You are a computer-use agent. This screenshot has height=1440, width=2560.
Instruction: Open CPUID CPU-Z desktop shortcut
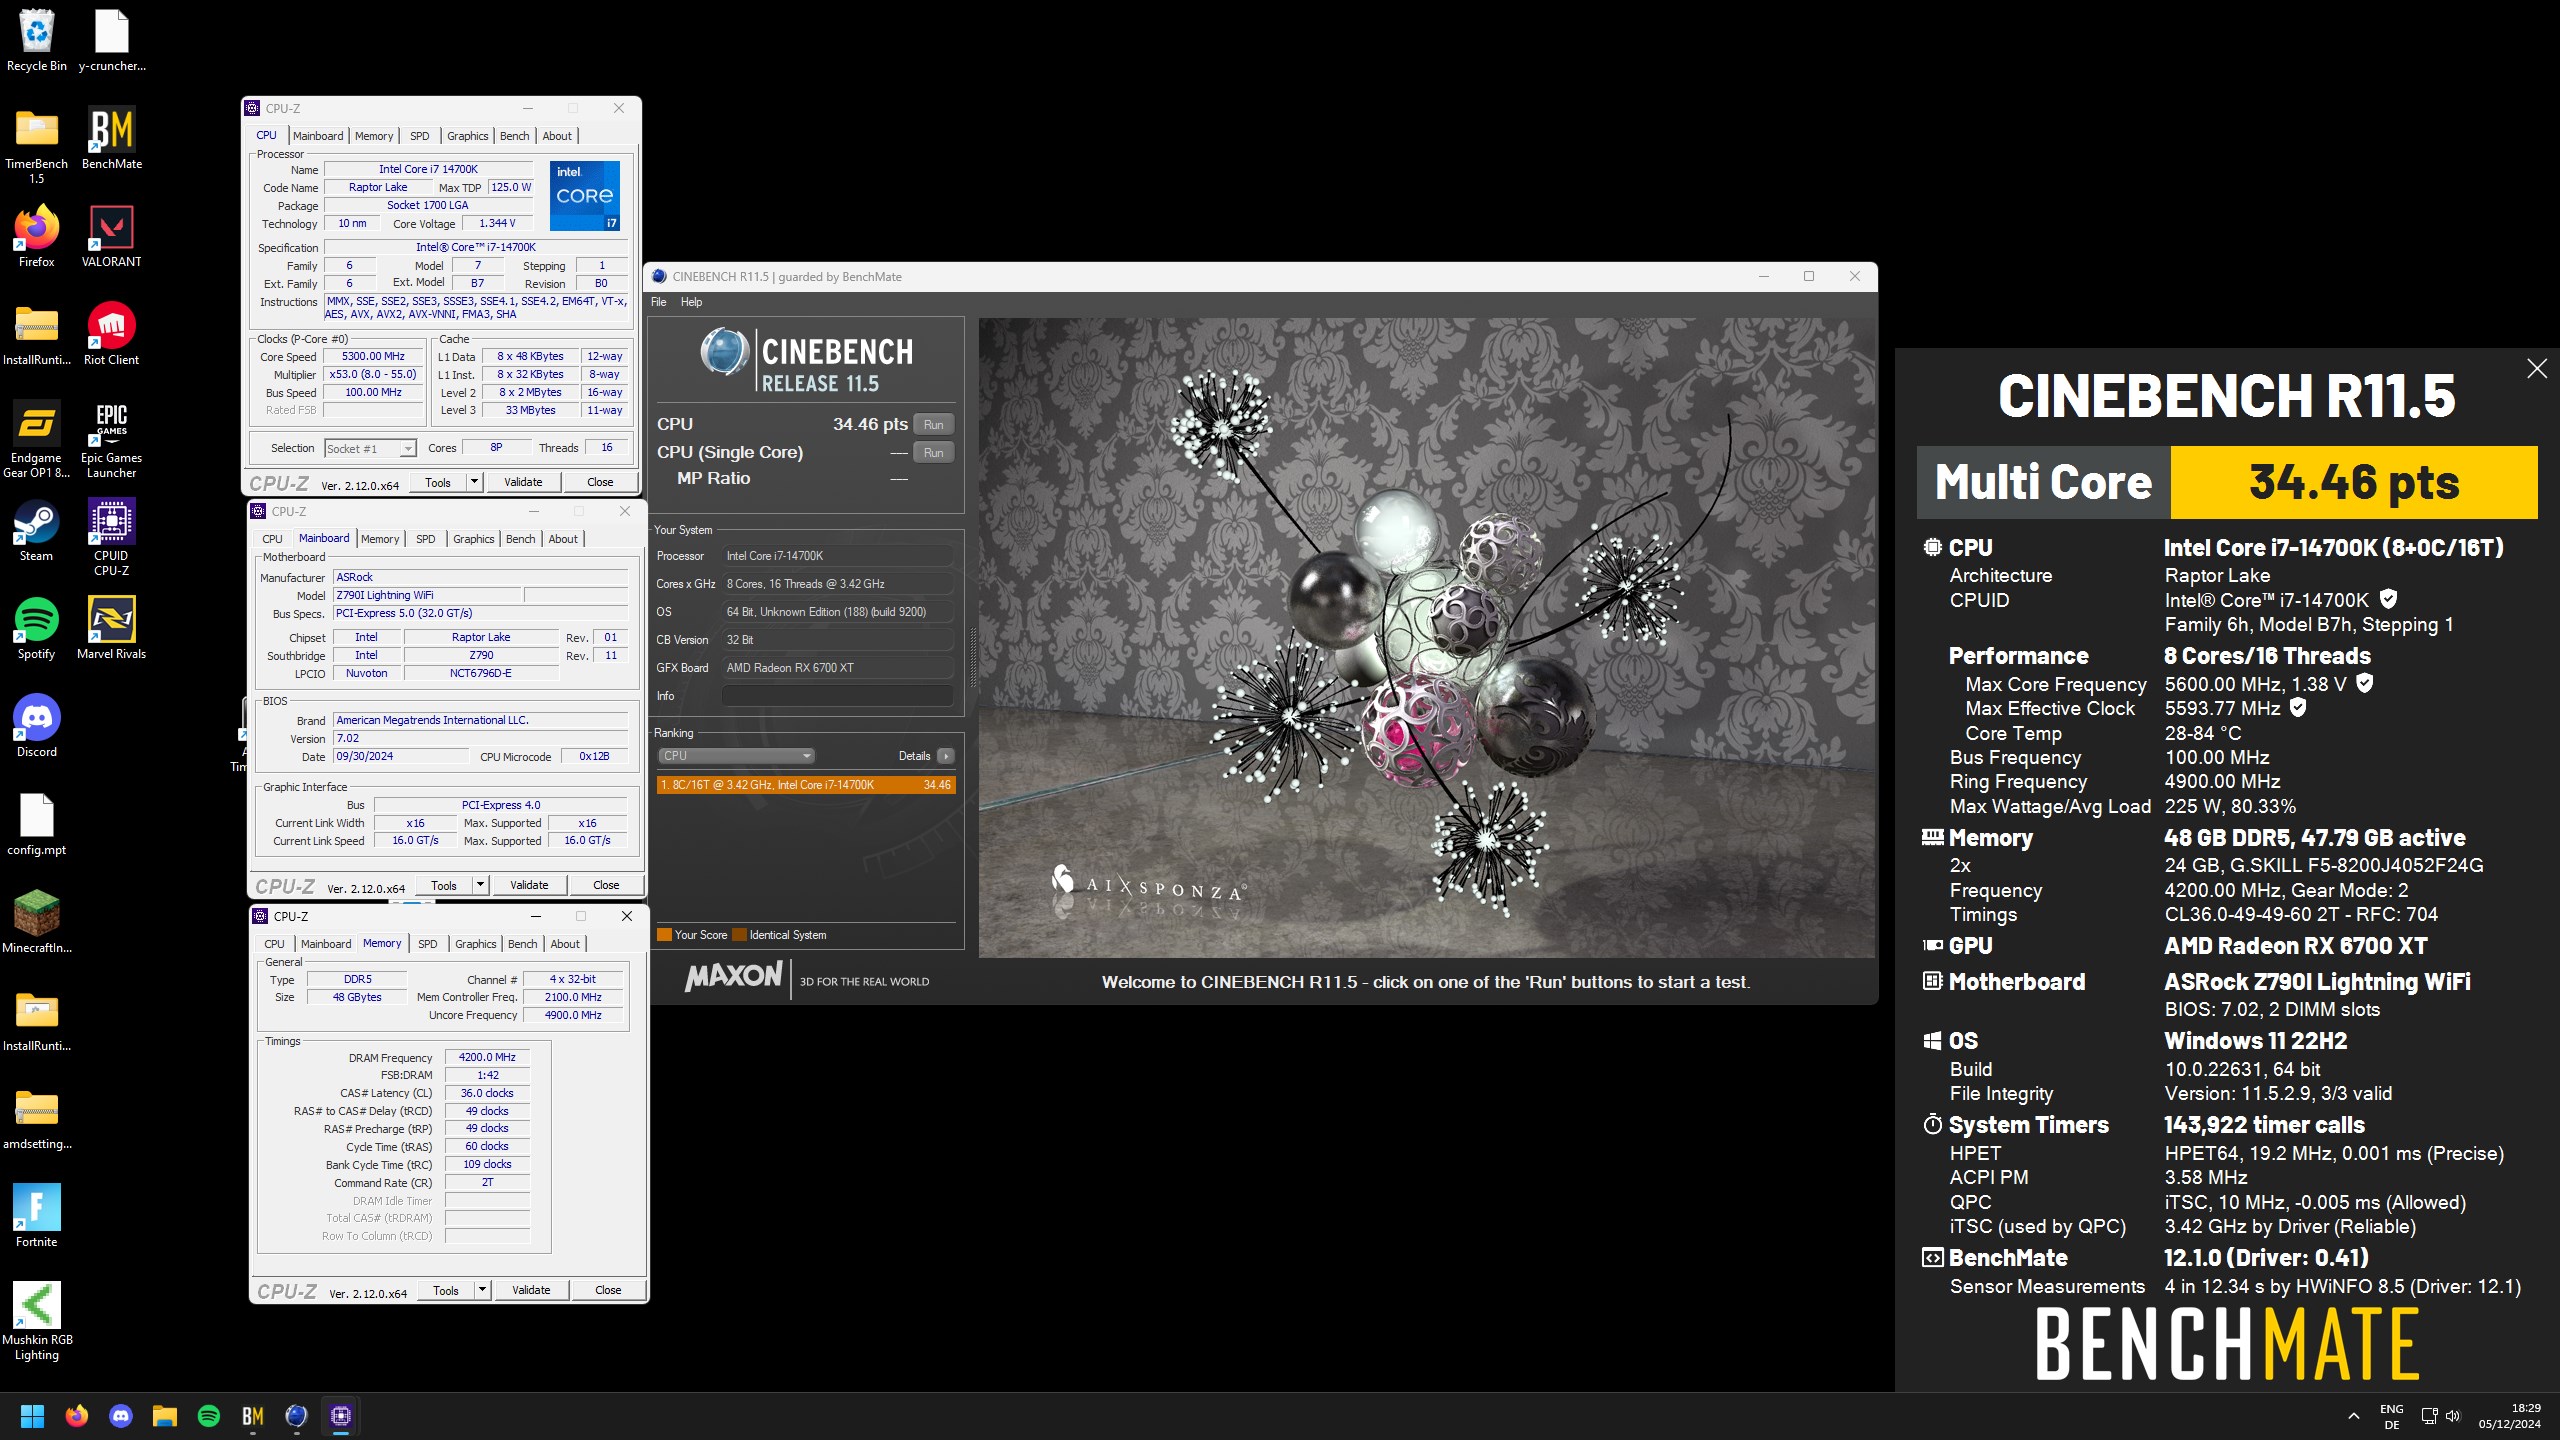111,537
